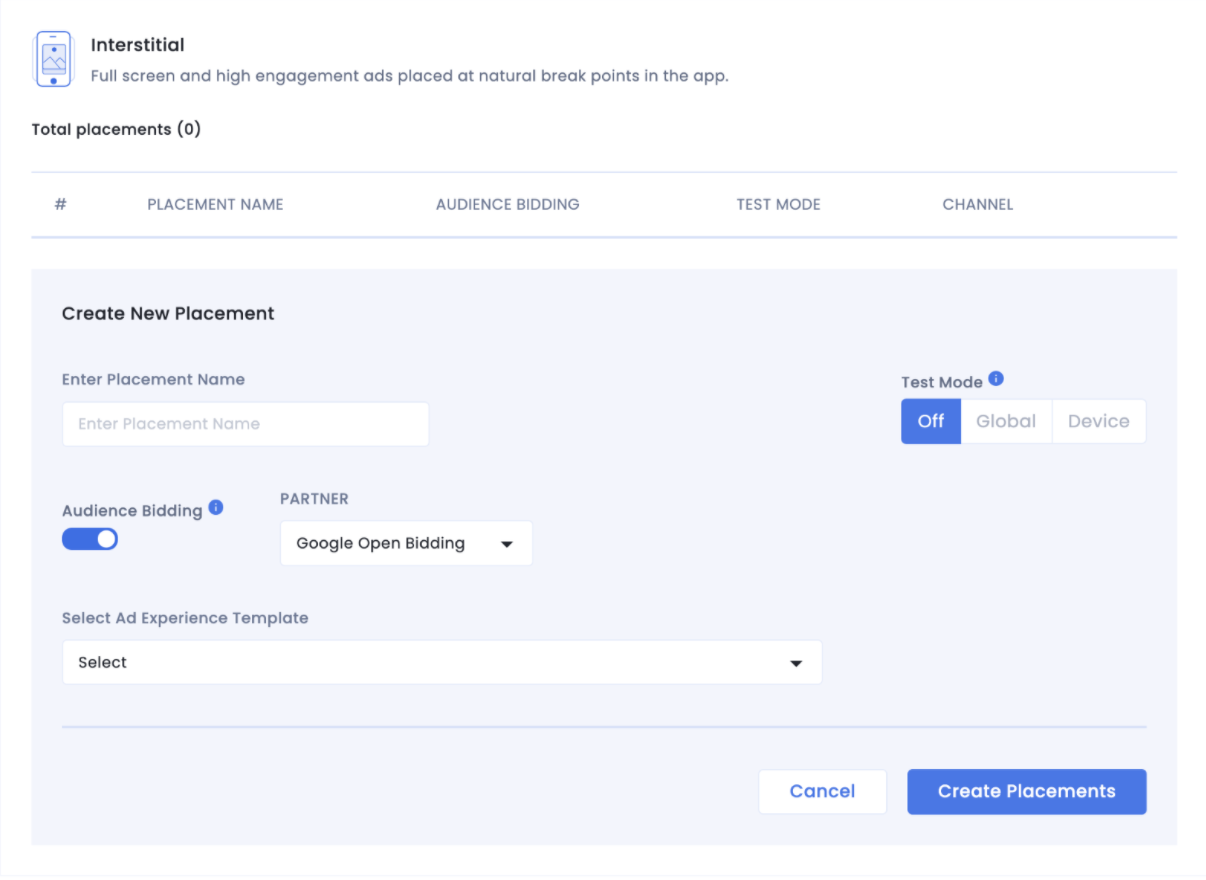This screenshot has height=880, width=1206.
Task: Click the # column header
Action: [x=60, y=204]
